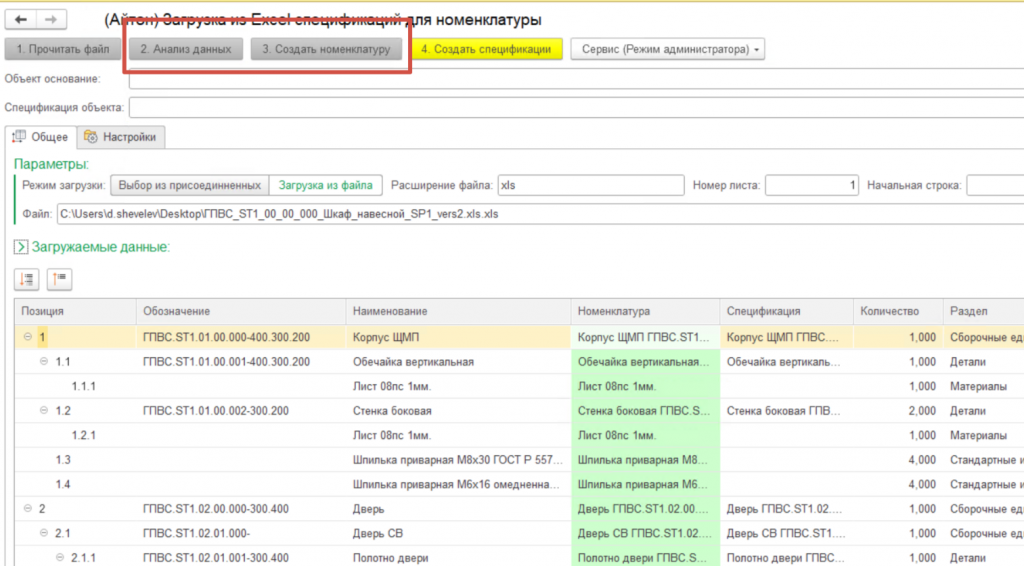Collapse tree row 2 Дверь
Image resolution: width=1024 pixels, height=566 pixels.
(x=28, y=509)
